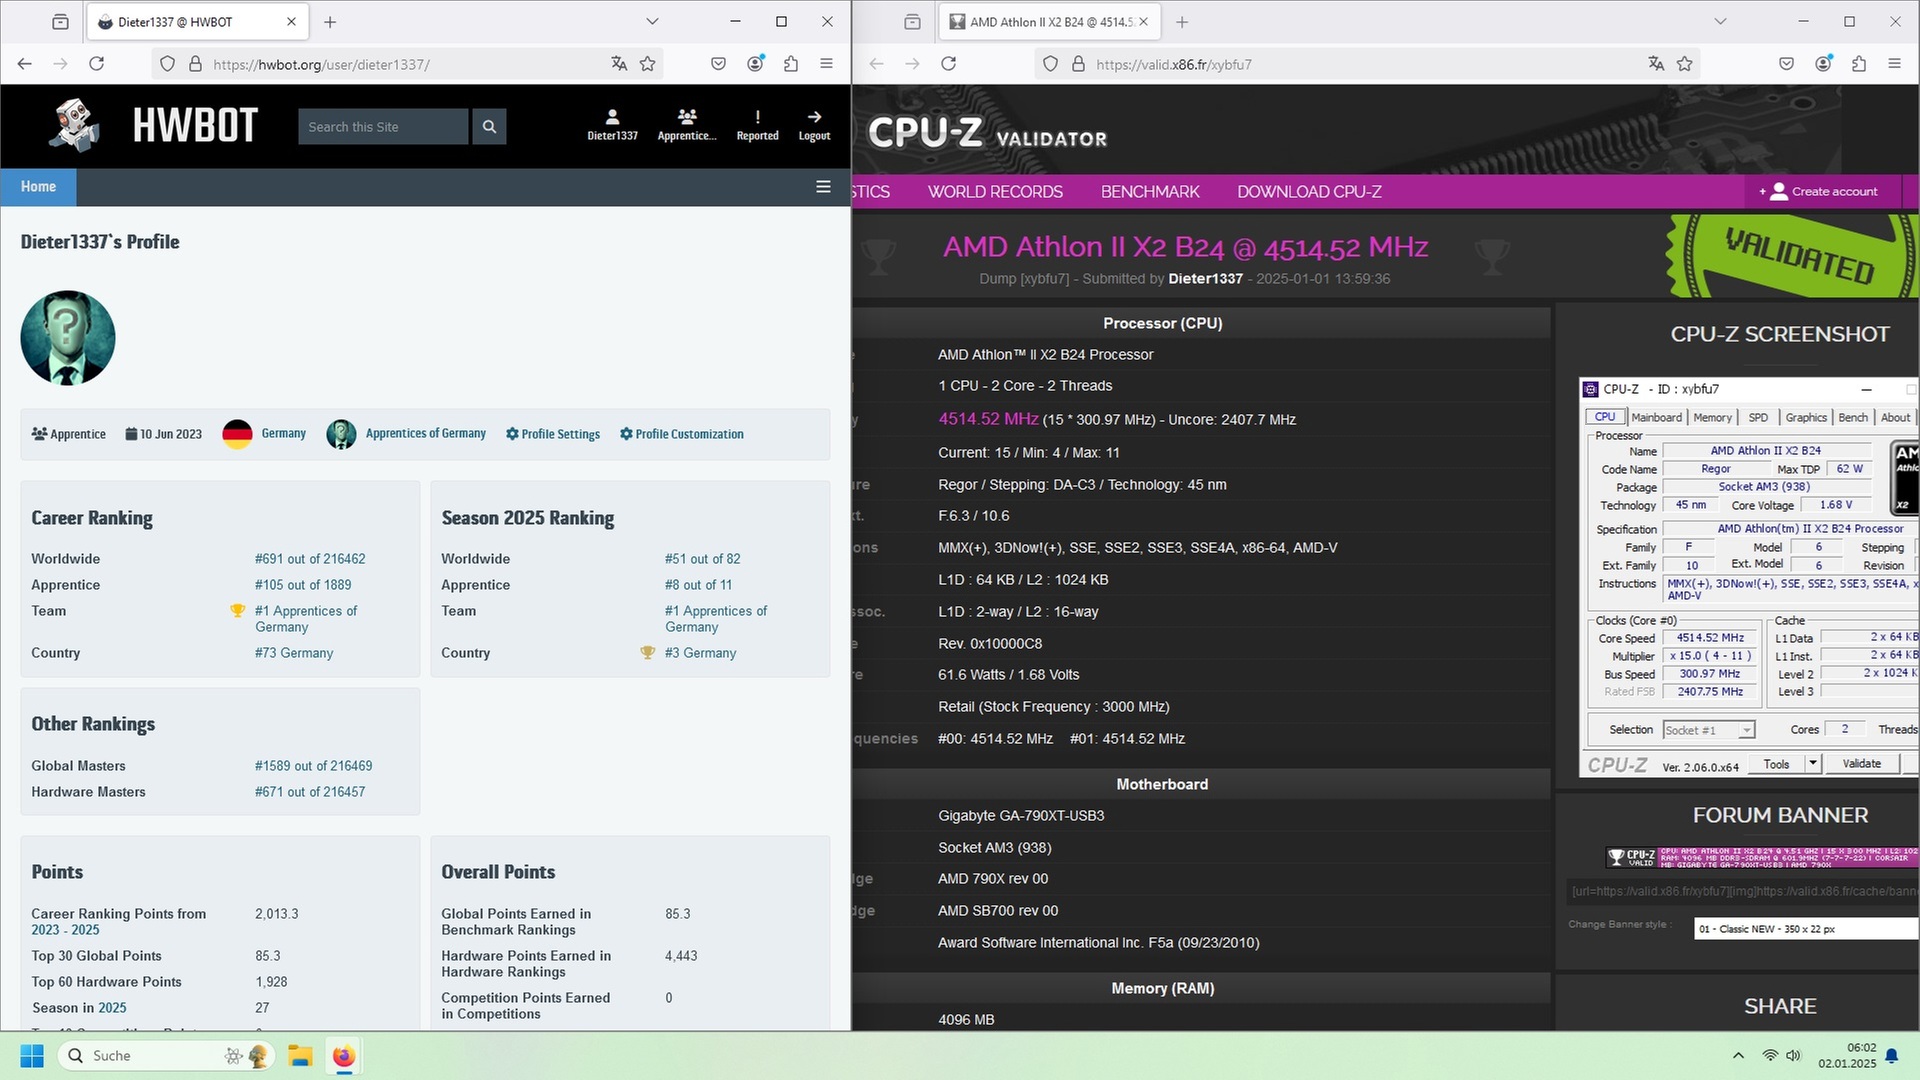The image size is (1920, 1080).
Task: Click Season 2025 #3 Germany ranking link
Action: click(700, 653)
